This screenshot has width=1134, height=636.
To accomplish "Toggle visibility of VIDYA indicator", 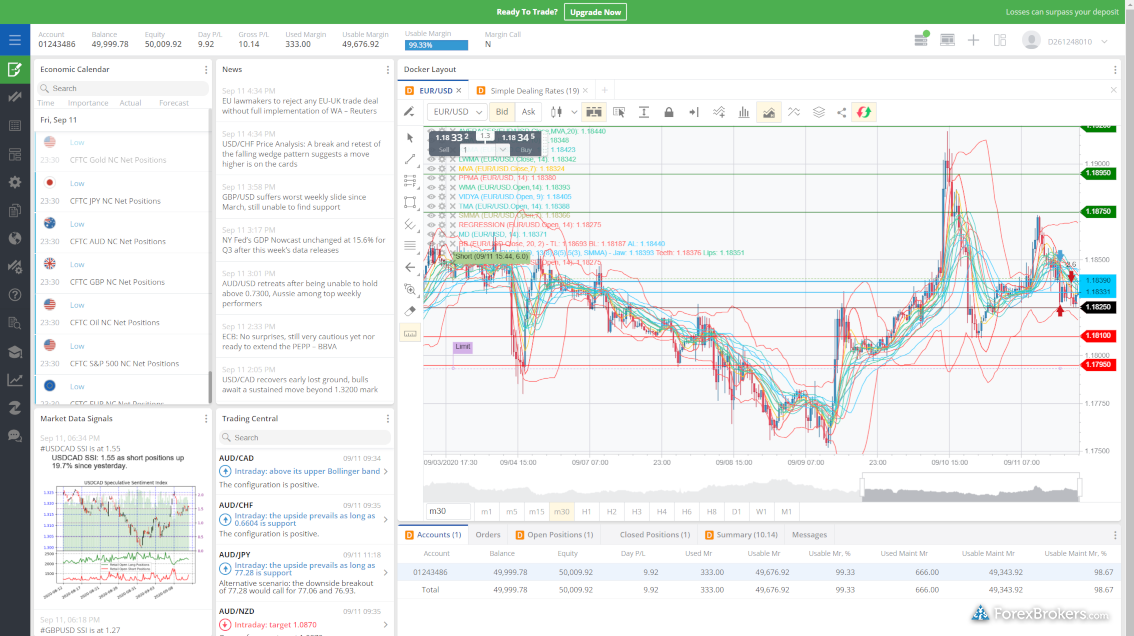I will pos(432,197).
